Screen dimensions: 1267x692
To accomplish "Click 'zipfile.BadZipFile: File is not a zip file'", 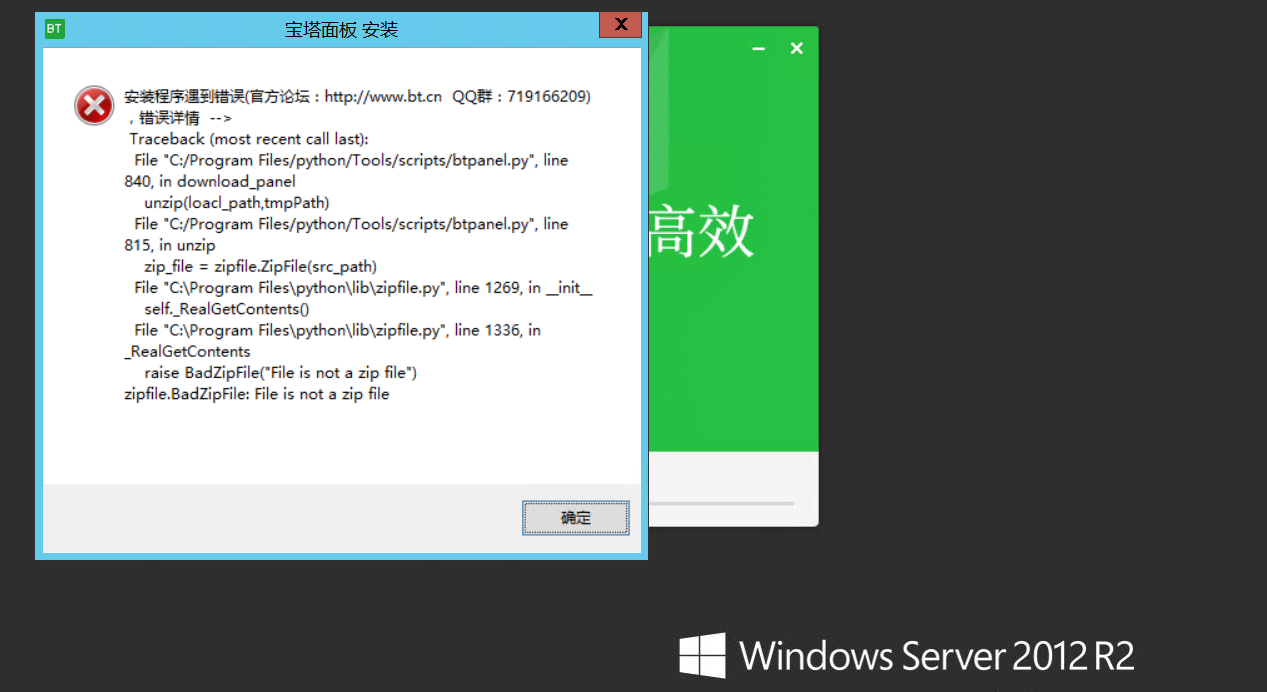I will [256, 394].
